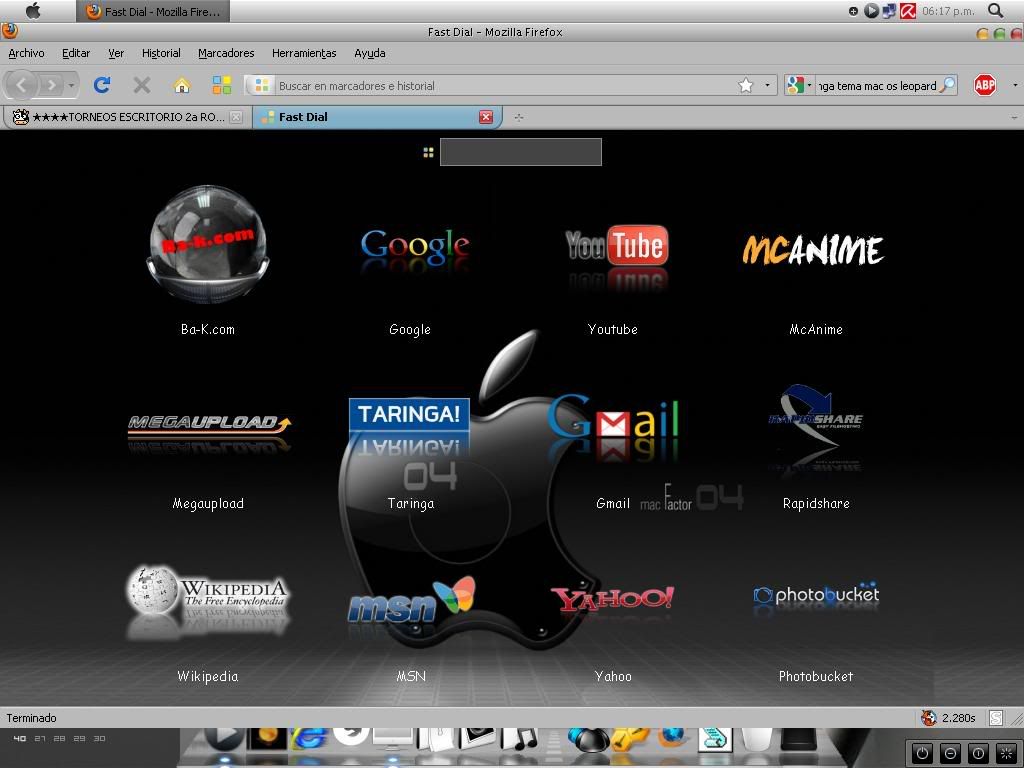This screenshot has width=1024, height=768.
Task: Click the info button in bottom-right panel
Action: (x=978, y=753)
